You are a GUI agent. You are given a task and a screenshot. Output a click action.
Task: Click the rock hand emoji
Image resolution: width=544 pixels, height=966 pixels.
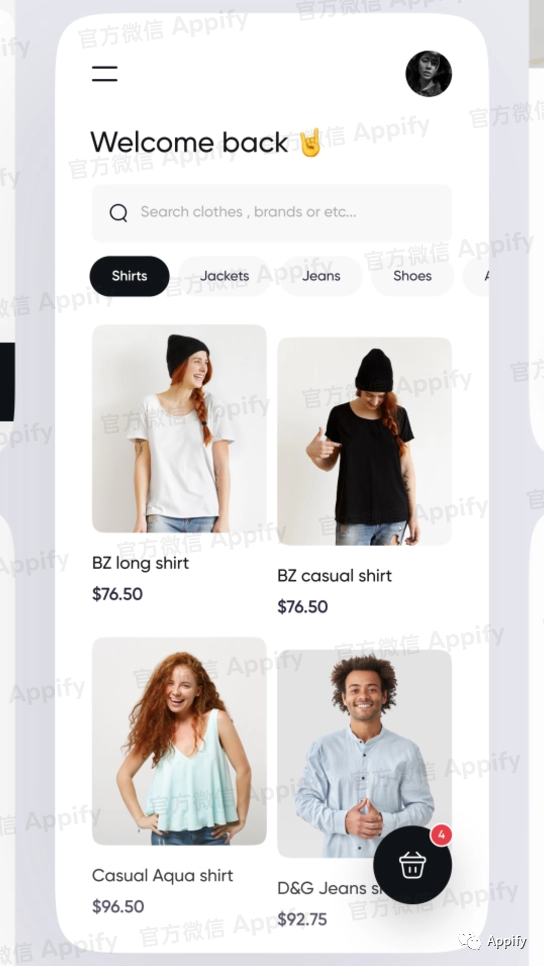310,142
